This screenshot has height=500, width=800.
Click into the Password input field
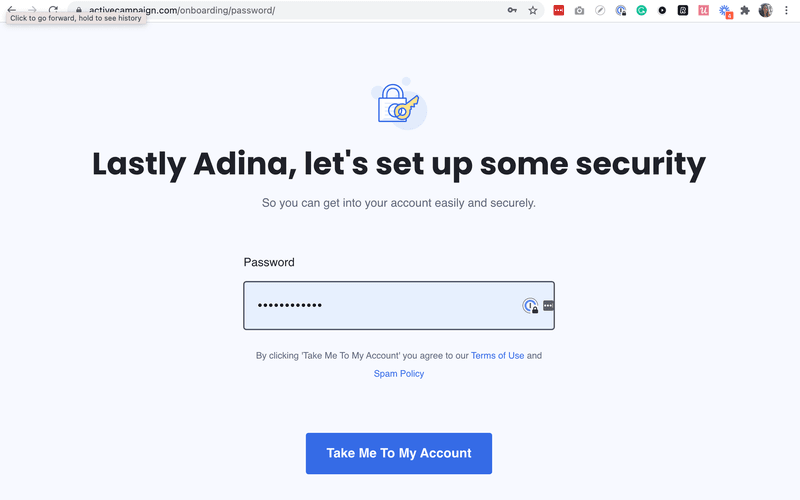[380, 306]
